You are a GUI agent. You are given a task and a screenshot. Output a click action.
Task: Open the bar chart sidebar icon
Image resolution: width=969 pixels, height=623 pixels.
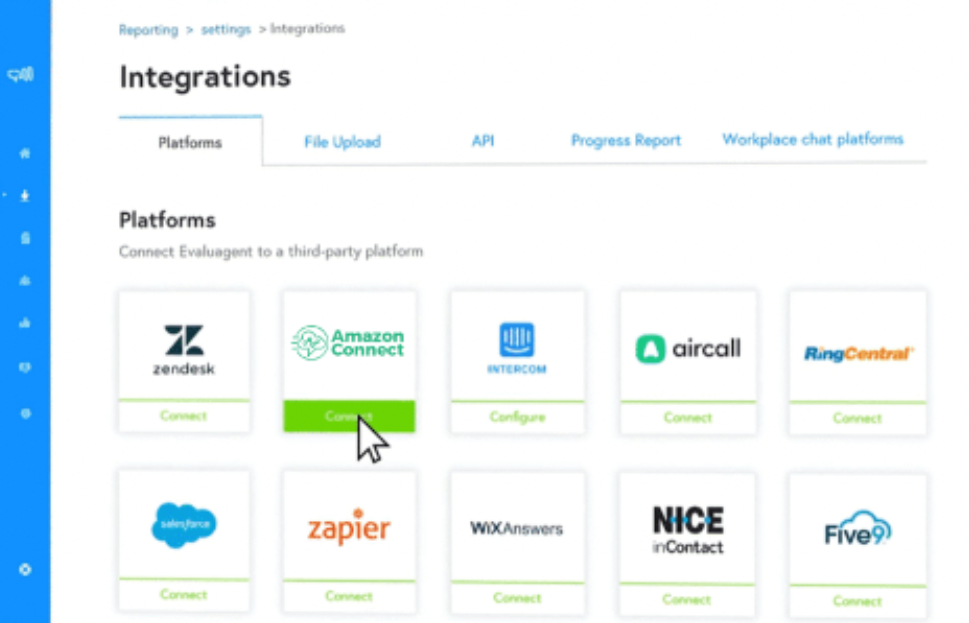[25, 323]
